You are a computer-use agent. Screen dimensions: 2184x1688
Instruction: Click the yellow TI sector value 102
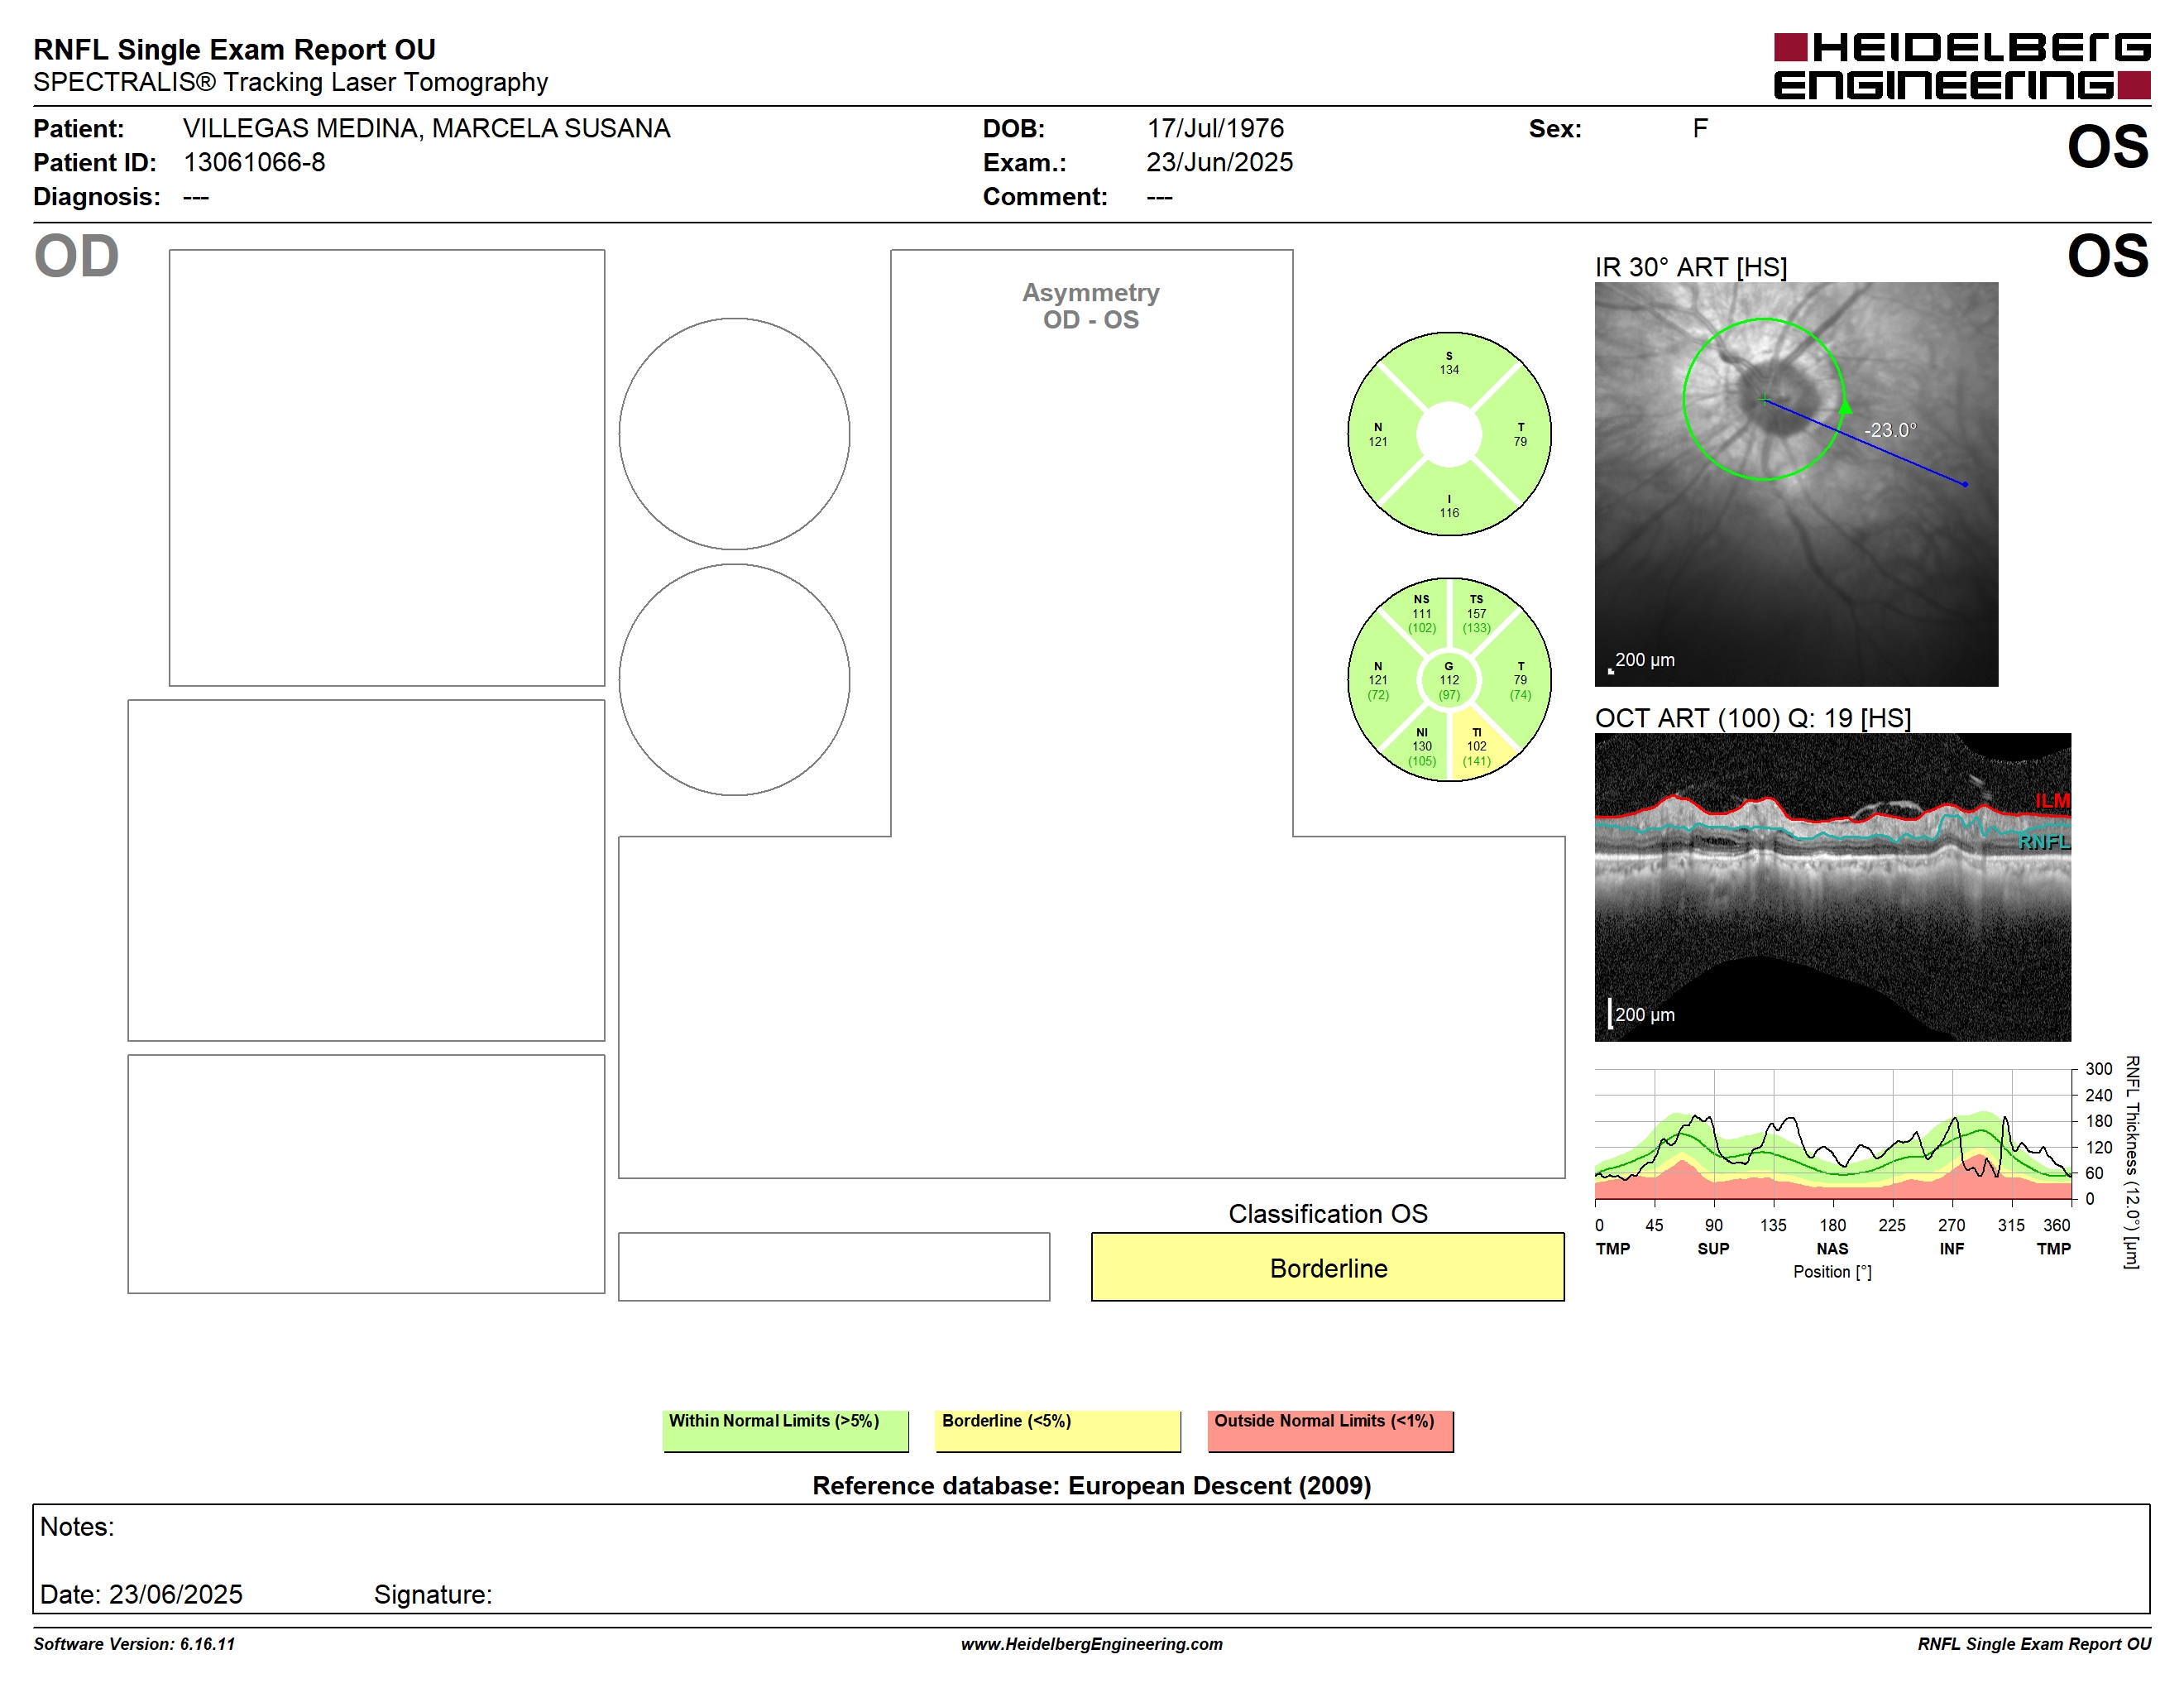(1476, 746)
